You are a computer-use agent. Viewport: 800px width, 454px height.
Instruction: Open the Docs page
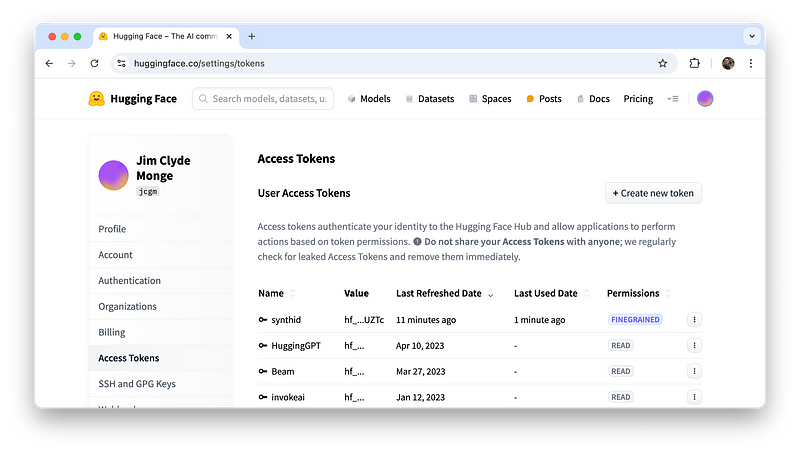(x=593, y=98)
